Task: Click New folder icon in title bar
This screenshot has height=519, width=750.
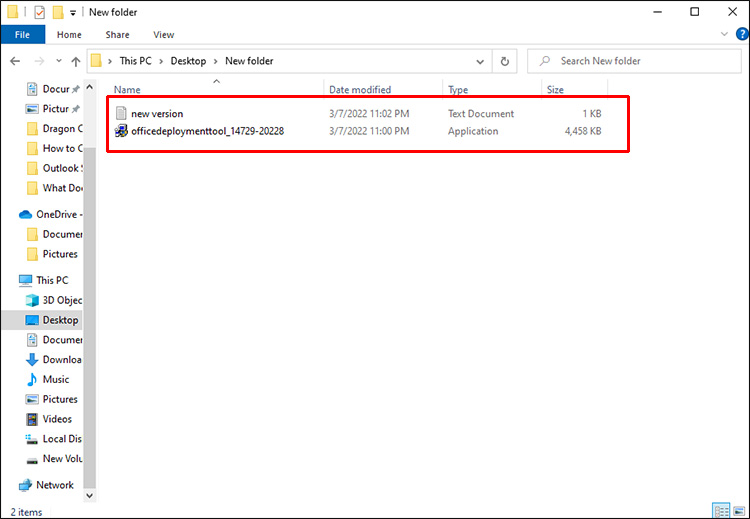Action: tap(58, 12)
